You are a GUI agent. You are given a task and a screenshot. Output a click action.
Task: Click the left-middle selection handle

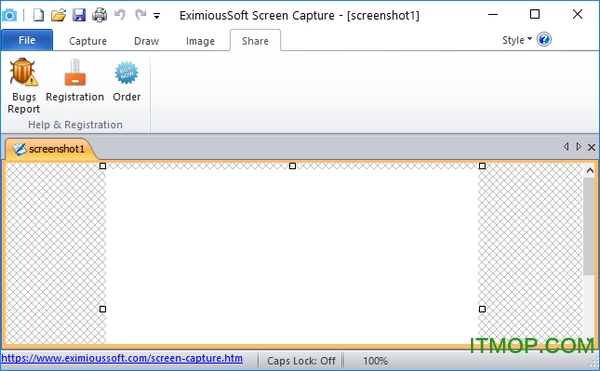pos(103,309)
